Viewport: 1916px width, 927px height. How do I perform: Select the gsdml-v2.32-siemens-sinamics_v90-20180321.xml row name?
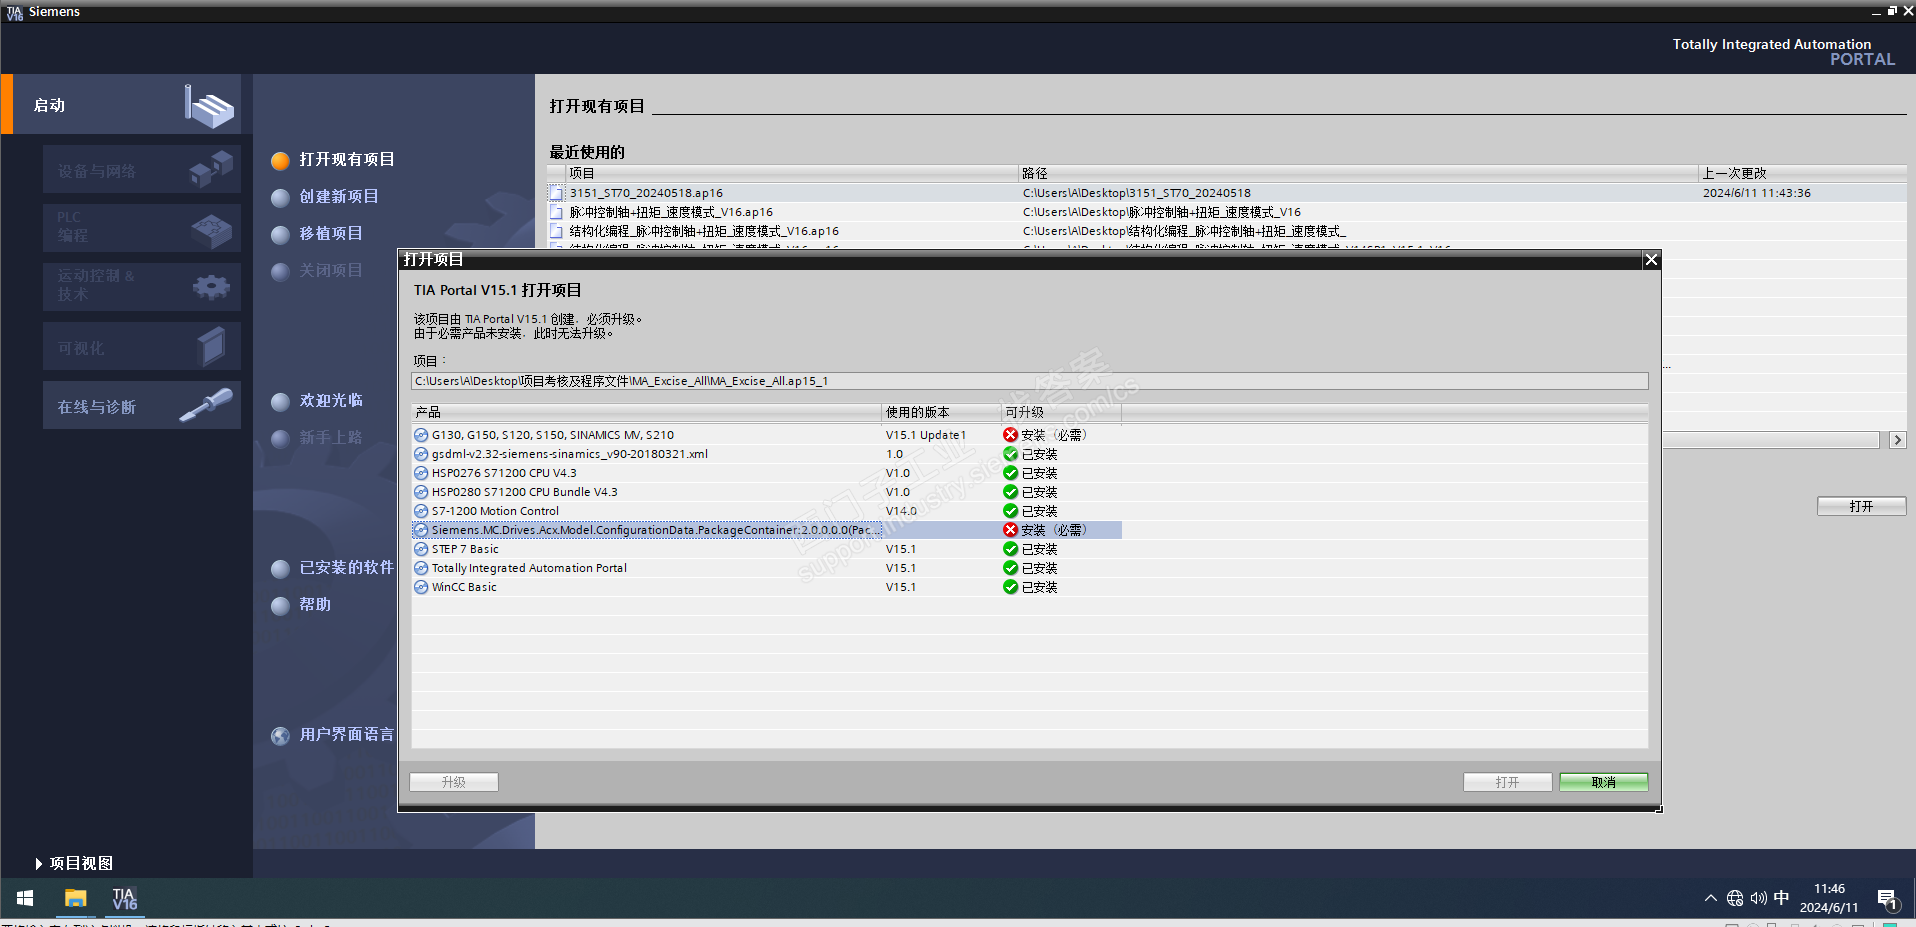tap(570, 454)
